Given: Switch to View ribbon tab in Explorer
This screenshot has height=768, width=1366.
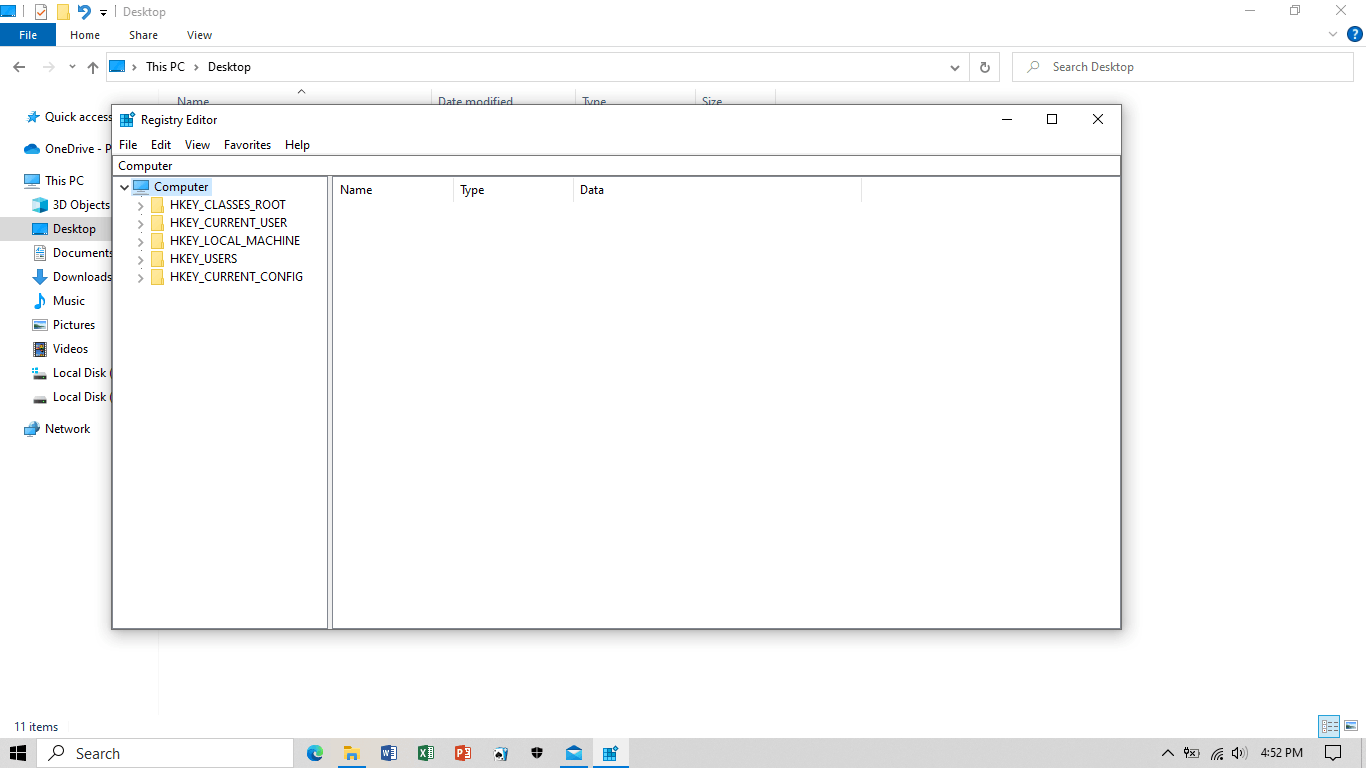Looking at the screenshot, I should pyautogui.click(x=200, y=35).
